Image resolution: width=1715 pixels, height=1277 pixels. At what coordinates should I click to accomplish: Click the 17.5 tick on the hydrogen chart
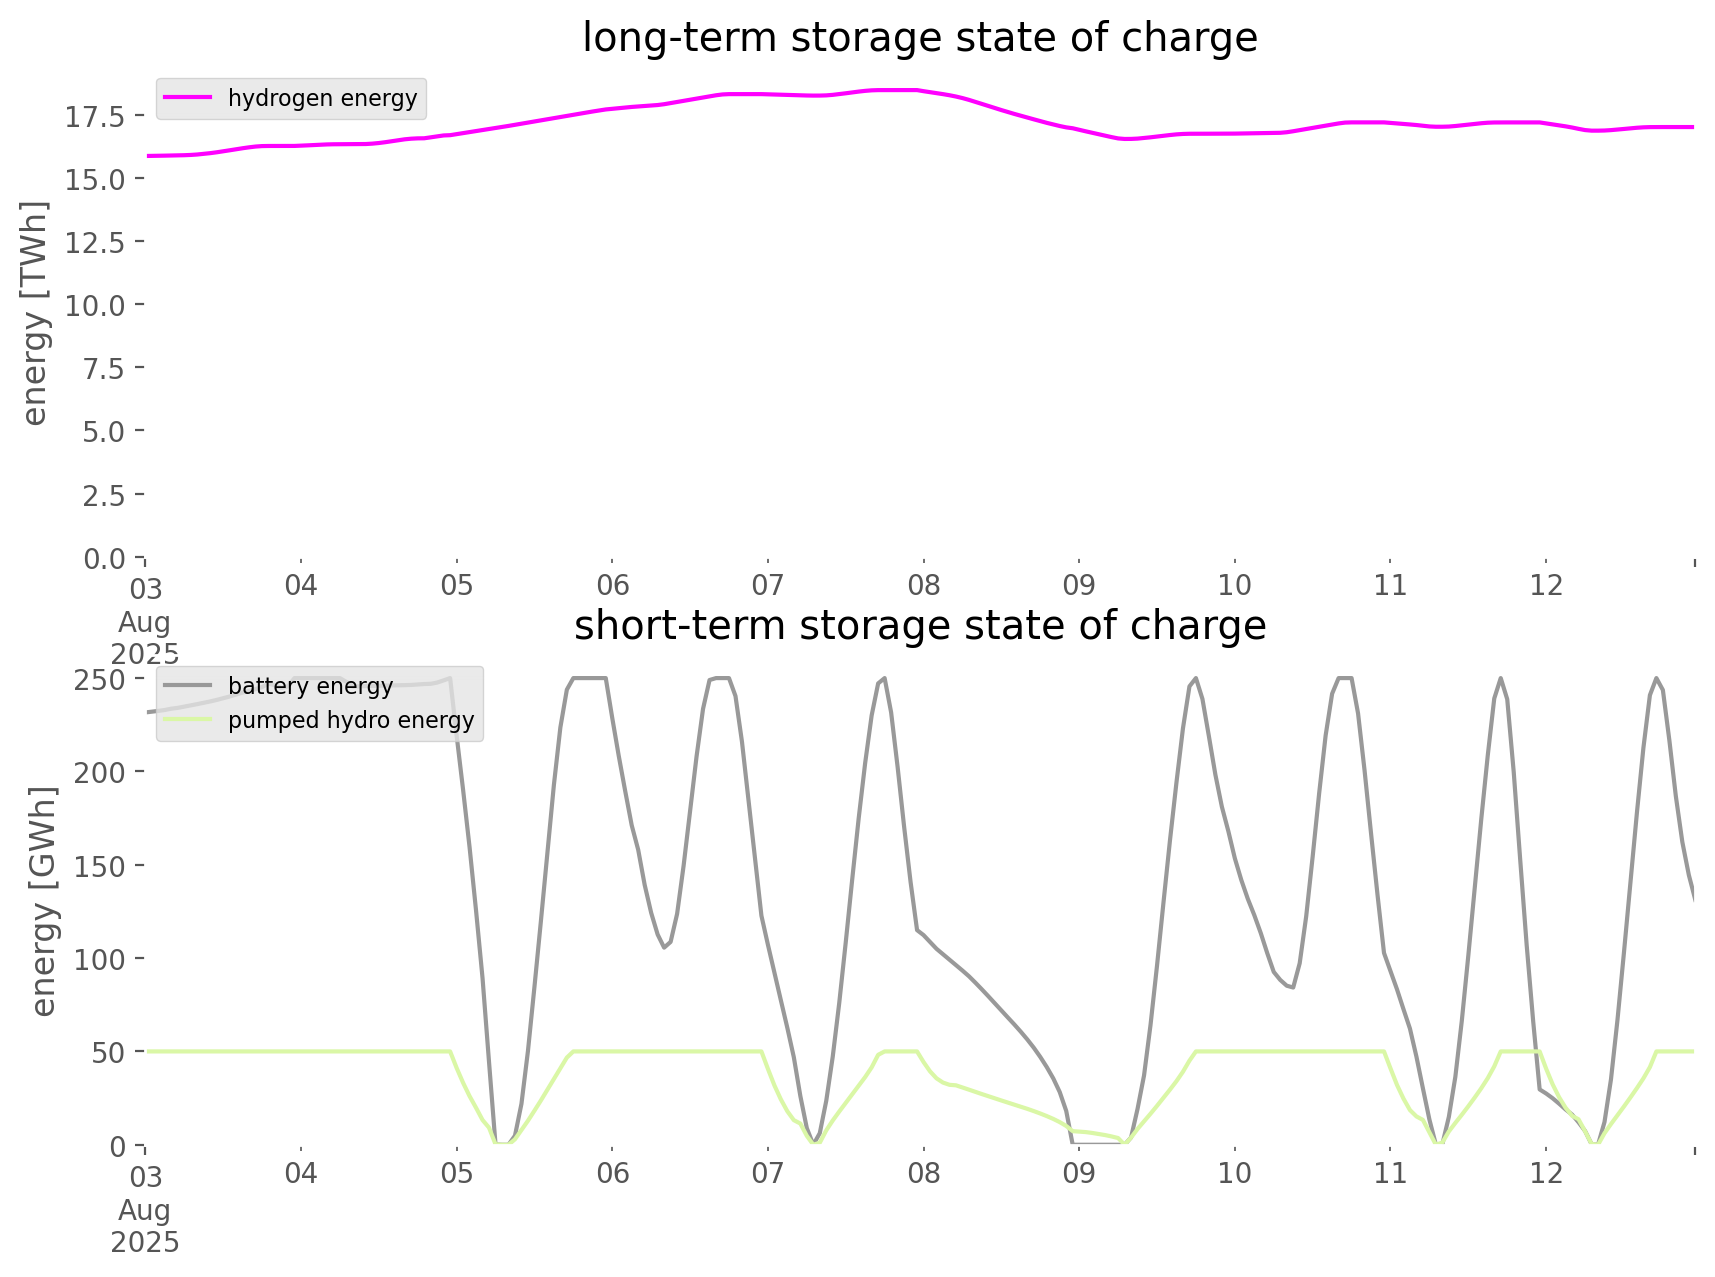coord(95,117)
